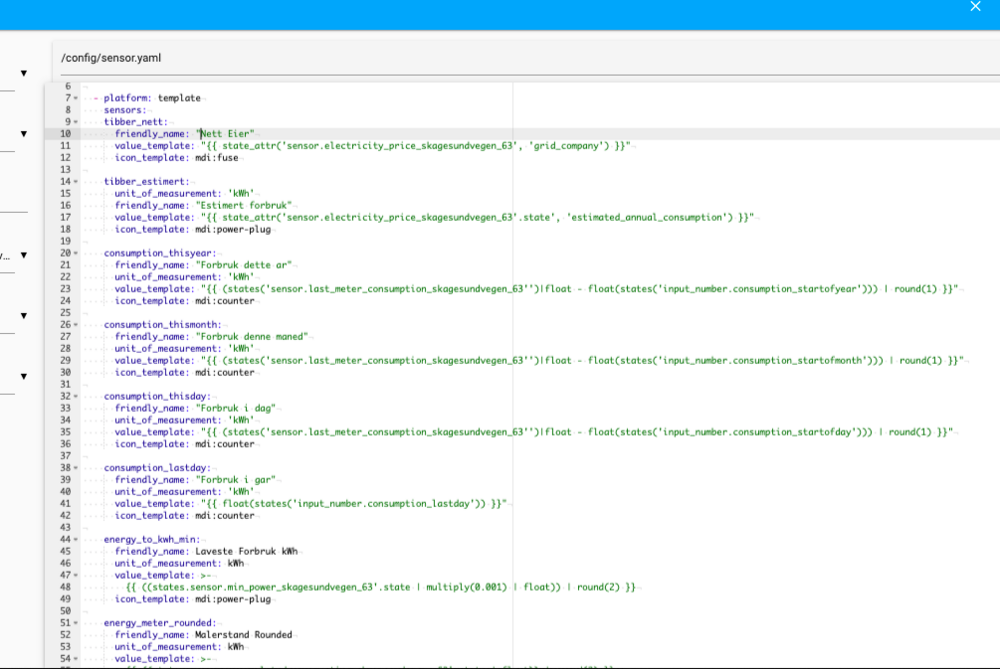Fold the consumption_thisyear section

point(76,254)
